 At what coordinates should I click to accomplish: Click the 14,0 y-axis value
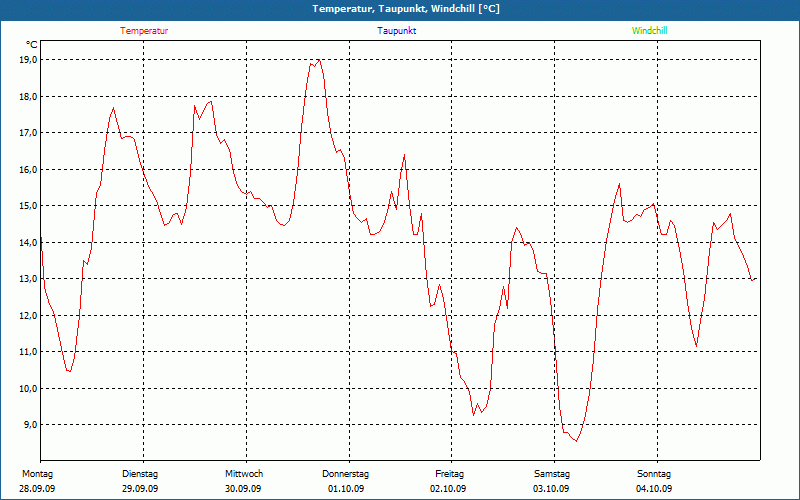(x=29, y=242)
